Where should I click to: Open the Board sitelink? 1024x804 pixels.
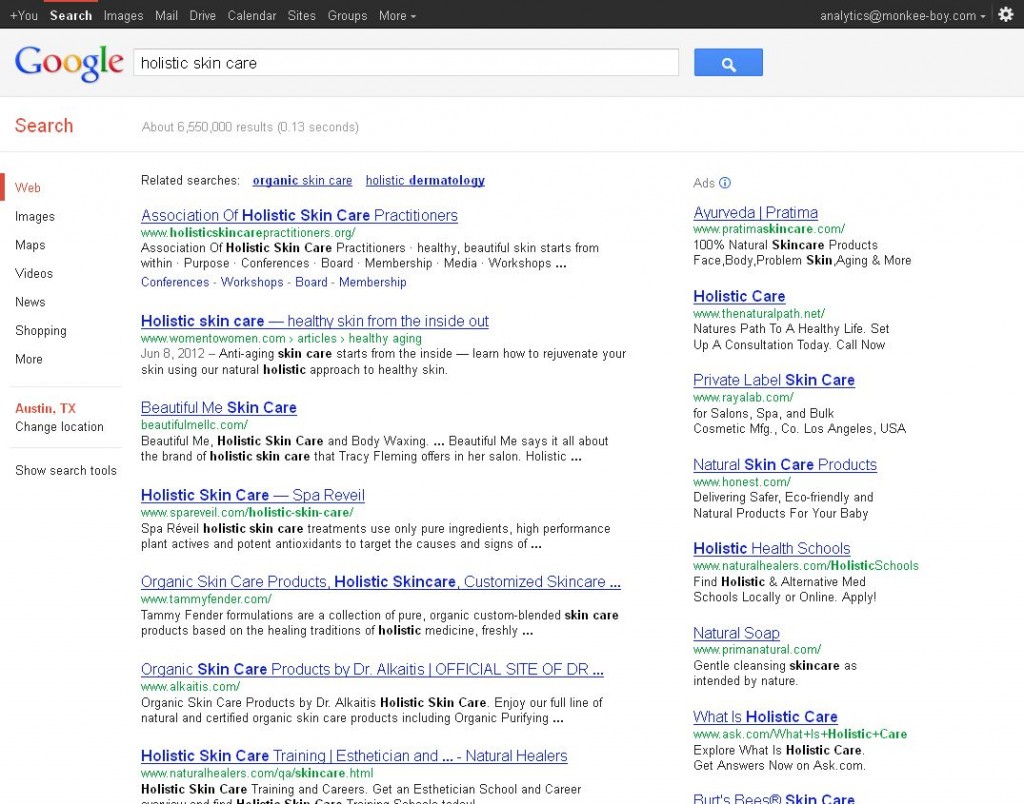312,282
